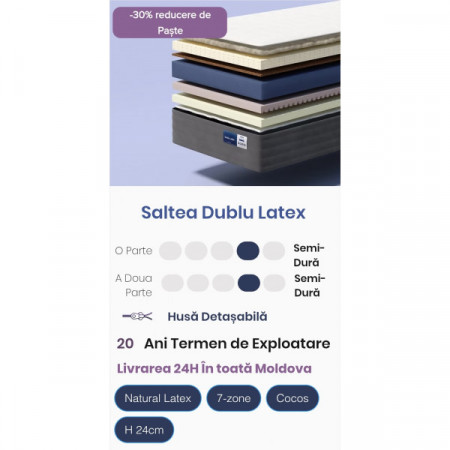Select third firmness dot in A Doua Parte row

point(223,283)
